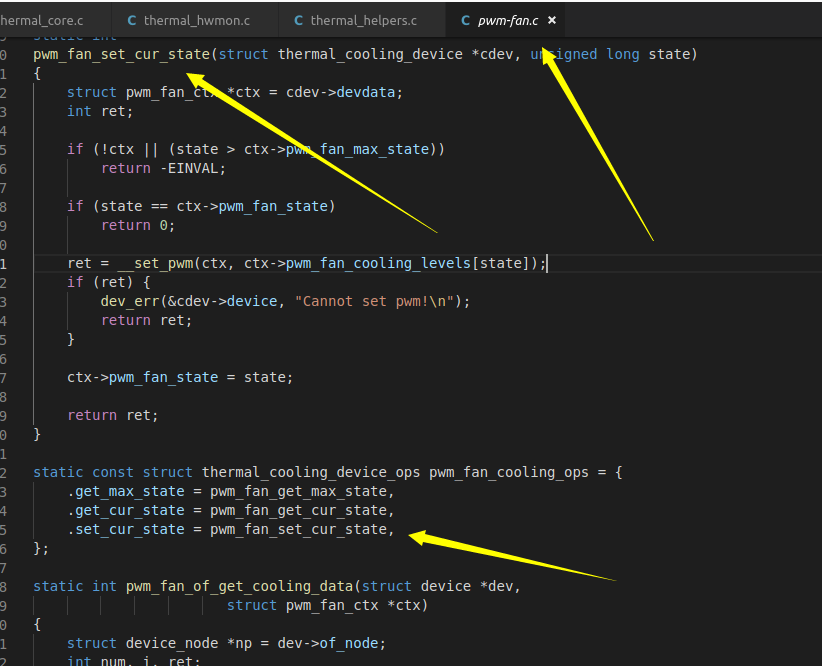Image resolution: width=822 pixels, height=666 pixels.
Task: Click pwm_fan_cooling_levels array reference
Action: (x=379, y=263)
